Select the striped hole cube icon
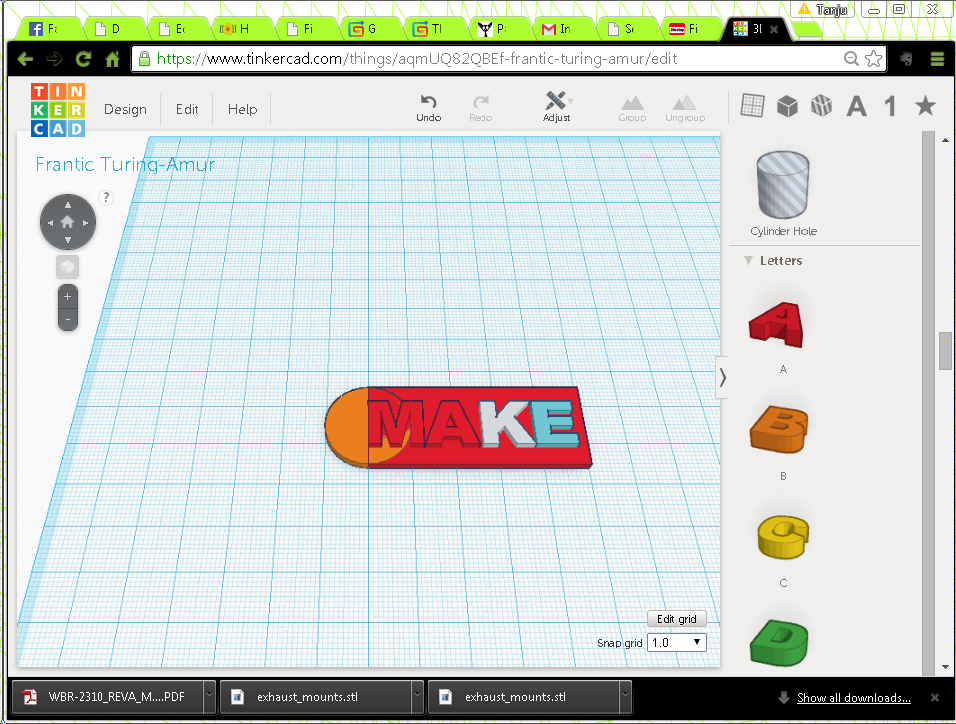956x724 pixels. click(x=821, y=105)
